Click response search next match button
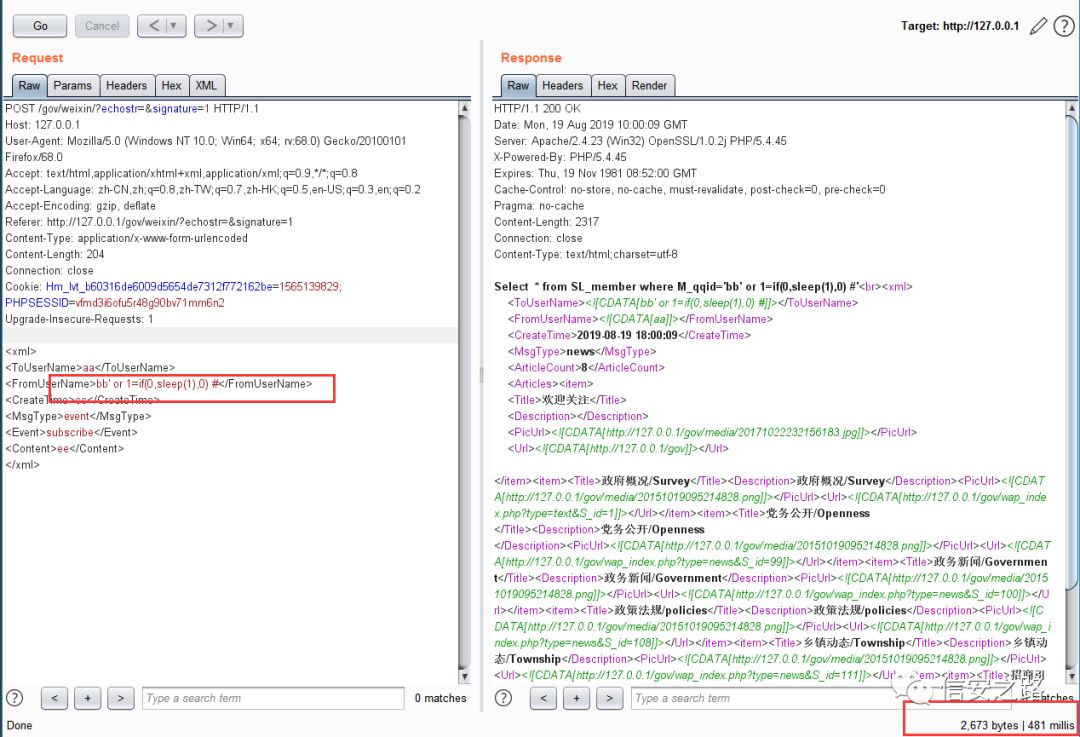The image size is (1080, 737). coord(610,698)
